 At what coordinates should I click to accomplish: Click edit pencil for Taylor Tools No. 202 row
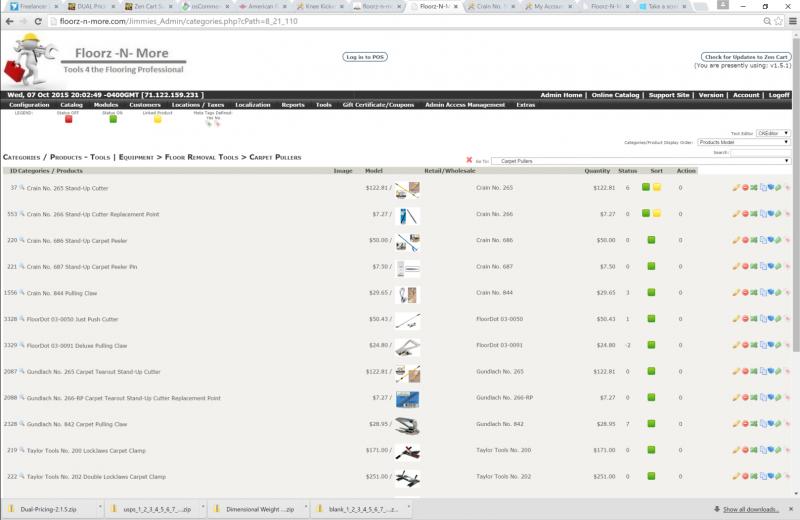tap(736, 477)
